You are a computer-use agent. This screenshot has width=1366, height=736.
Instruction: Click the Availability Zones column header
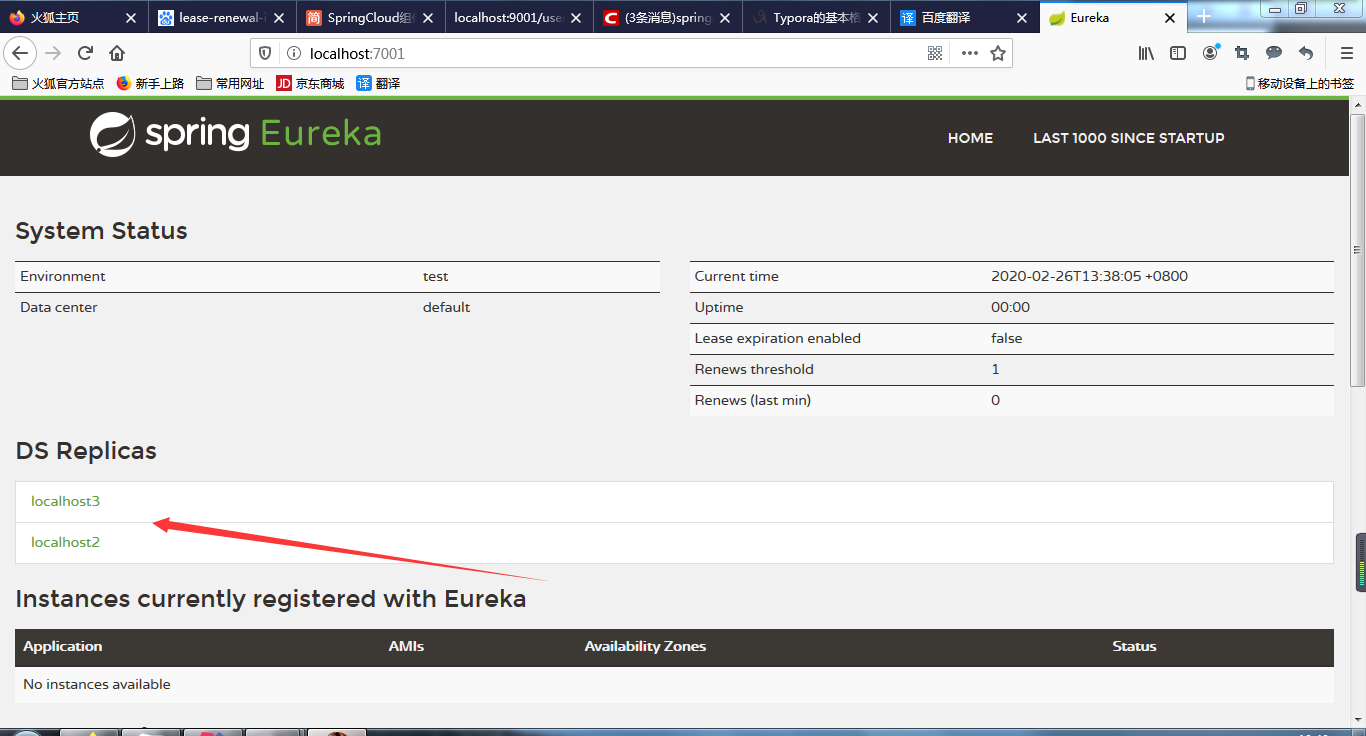coord(645,646)
